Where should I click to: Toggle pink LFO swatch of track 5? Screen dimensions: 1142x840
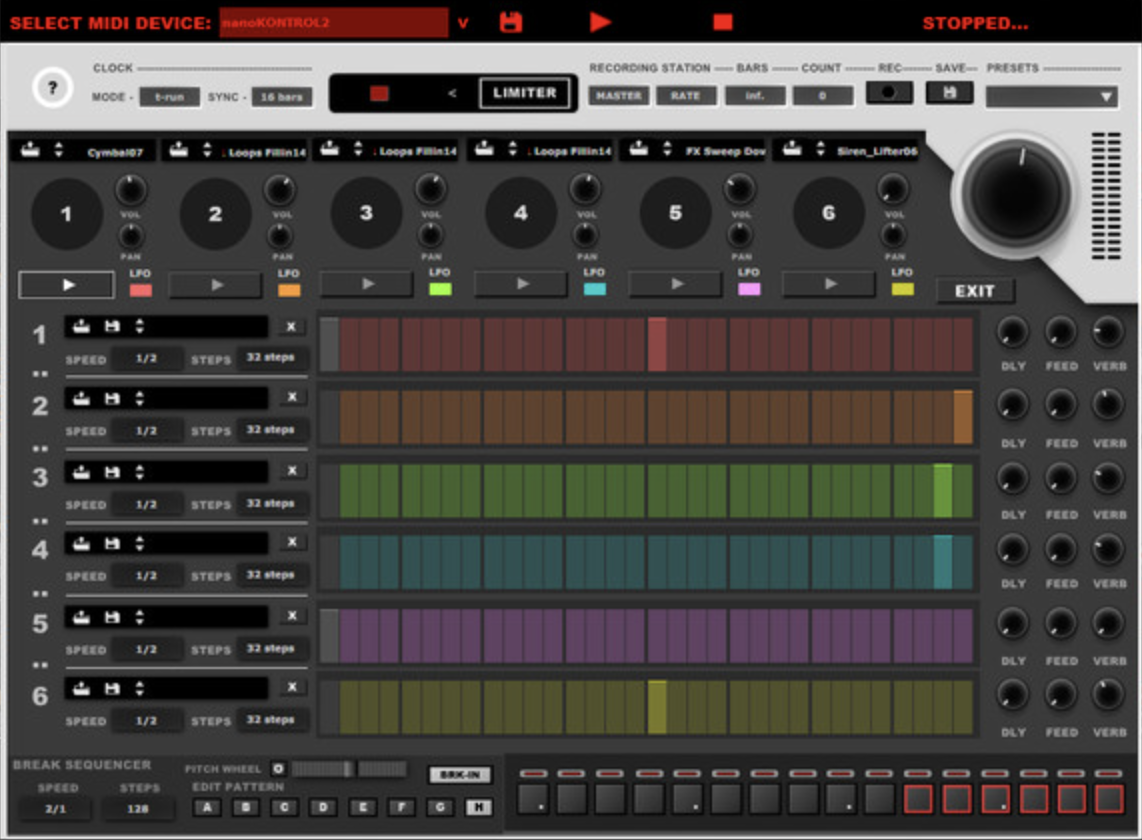point(749,288)
